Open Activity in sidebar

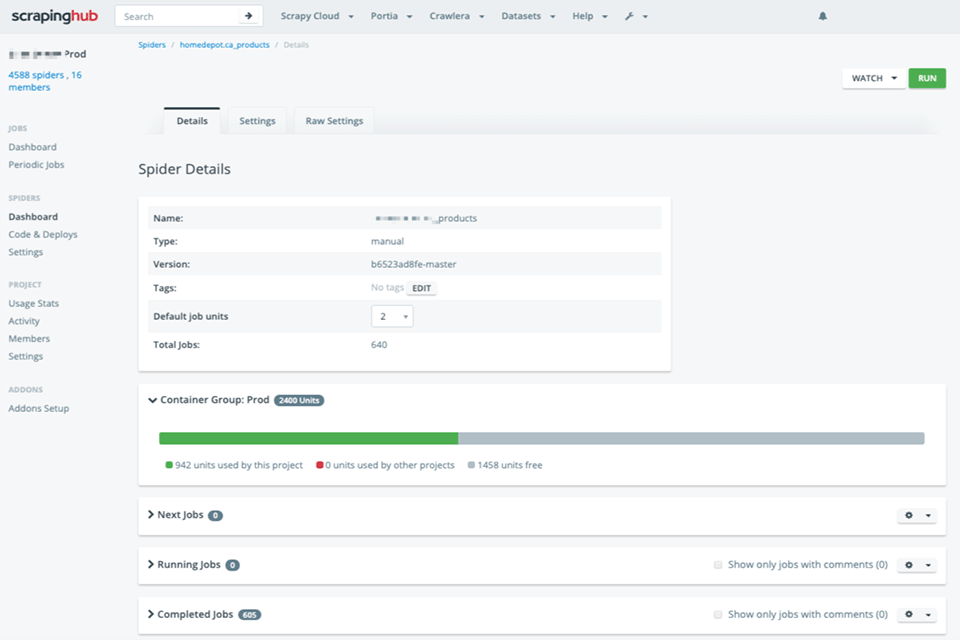24,322
